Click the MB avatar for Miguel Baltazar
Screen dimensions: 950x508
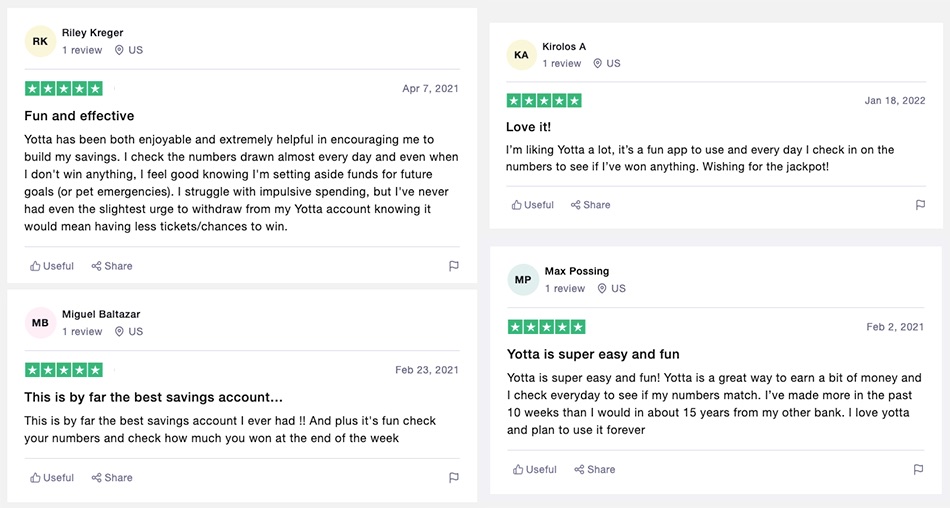(x=40, y=323)
